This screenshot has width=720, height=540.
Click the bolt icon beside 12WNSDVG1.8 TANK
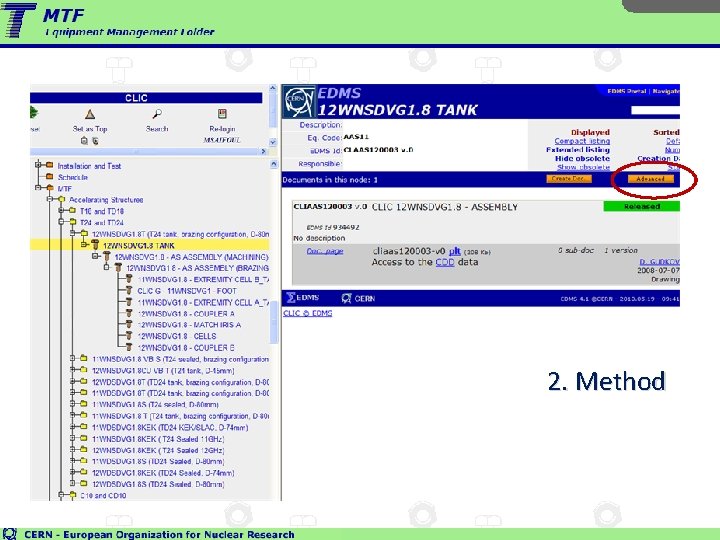point(96,245)
